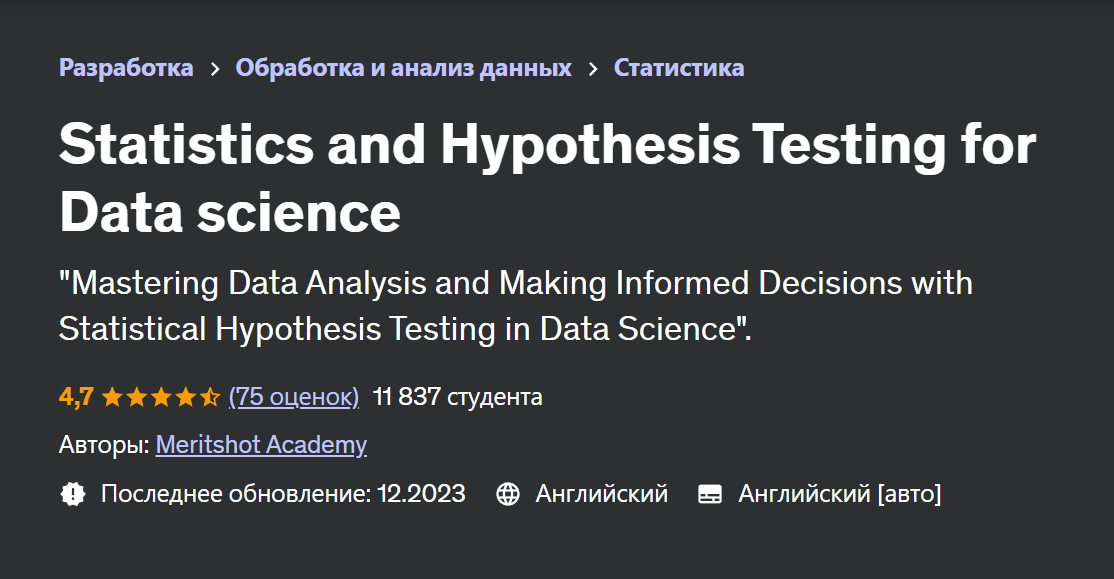This screenshot has height=579, width=1114.
Task: Open Обработка и анализ данных category
Action: [x=403, y=67]
